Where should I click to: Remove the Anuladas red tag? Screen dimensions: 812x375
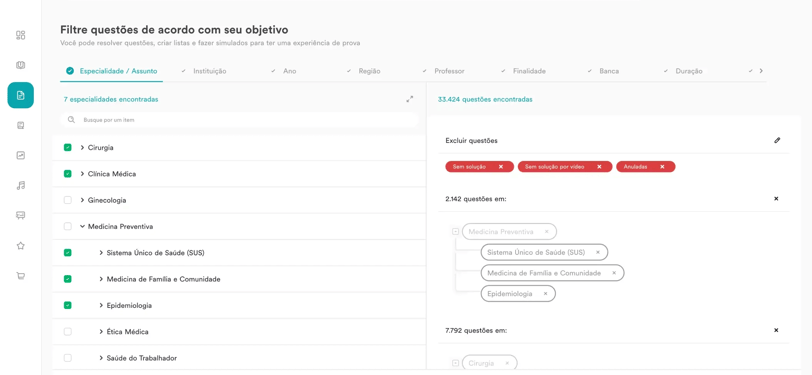click(x=662, y=167)
